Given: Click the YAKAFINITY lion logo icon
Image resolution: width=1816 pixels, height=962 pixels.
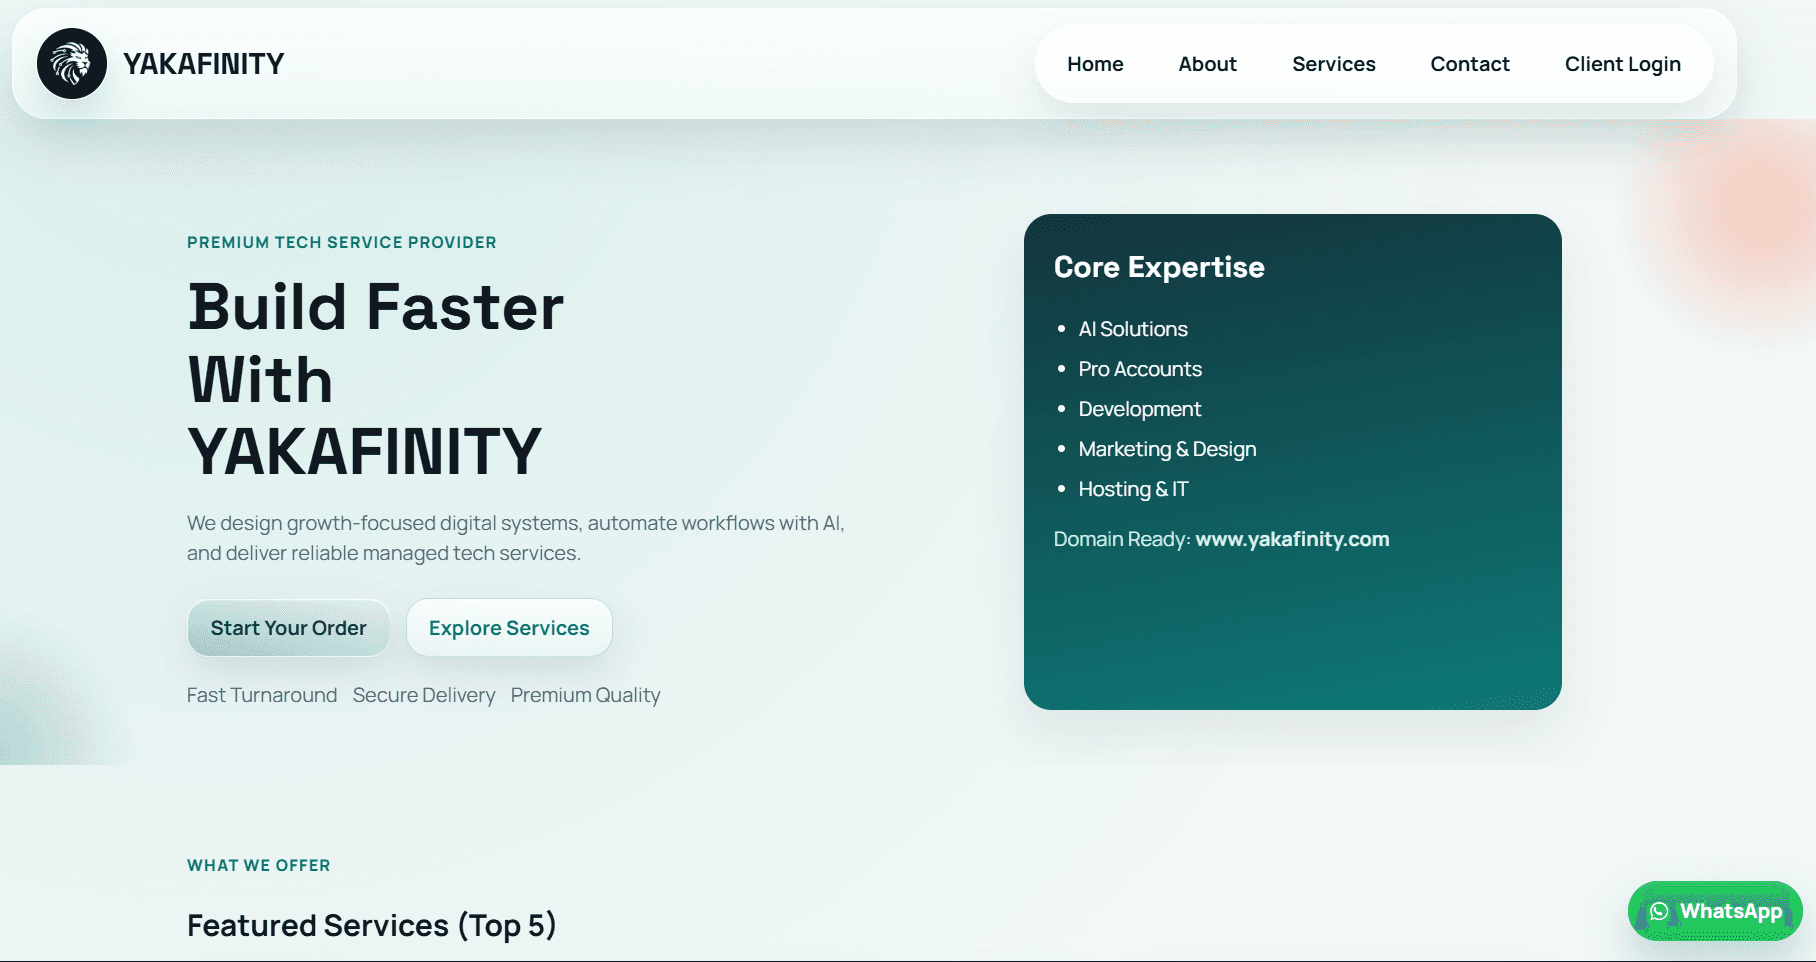Looking at the screenshot, I should point(72,64).
